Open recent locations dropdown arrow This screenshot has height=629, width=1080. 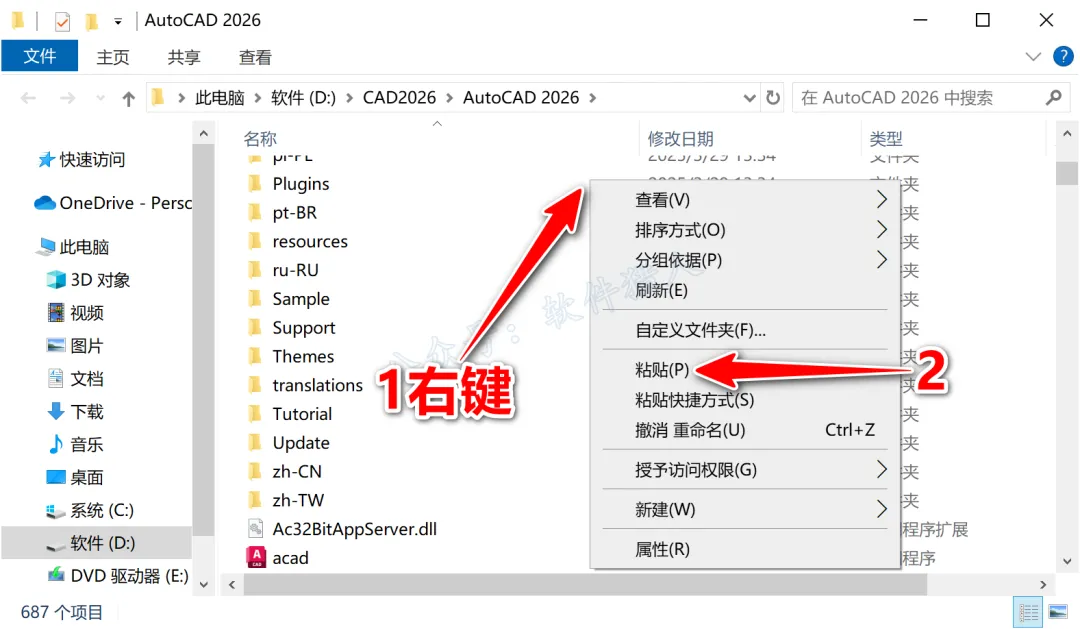[x=101, y=99]
